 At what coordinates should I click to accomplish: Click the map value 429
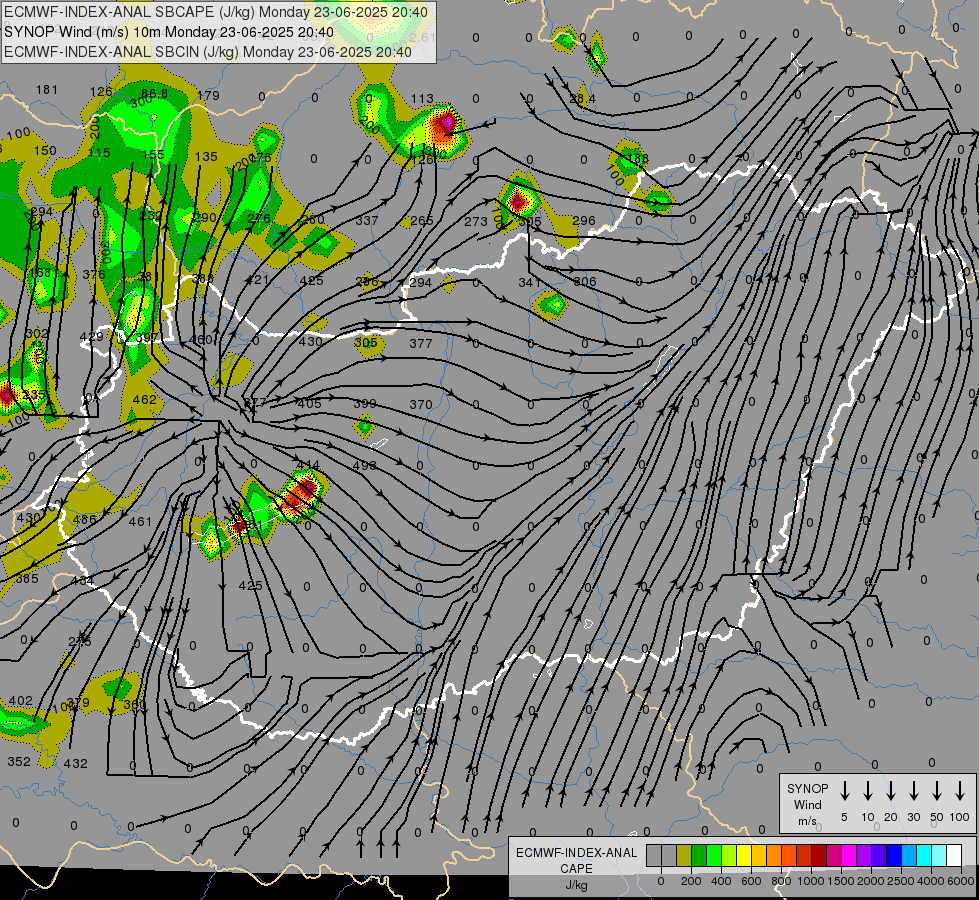[x=92, y=337]
